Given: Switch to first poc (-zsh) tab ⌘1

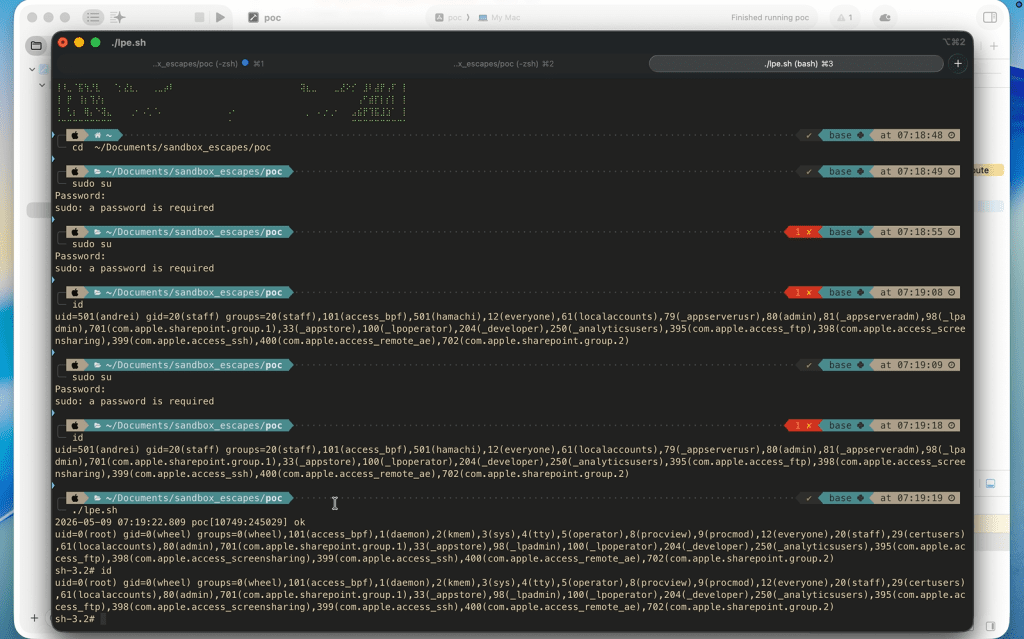Looking at the screenshot, I should click(x=208, y=64).
